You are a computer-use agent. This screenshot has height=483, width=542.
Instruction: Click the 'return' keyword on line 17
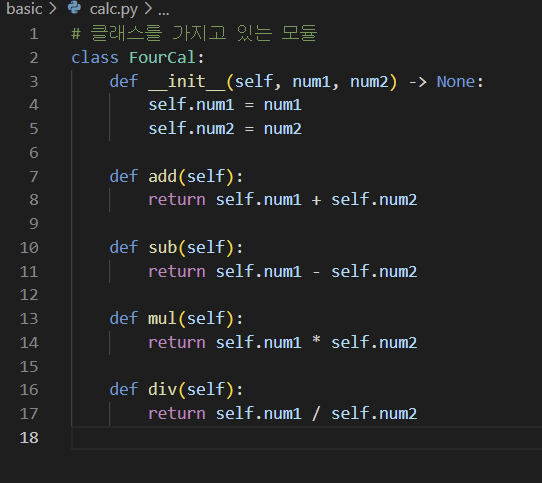point(177,414)
